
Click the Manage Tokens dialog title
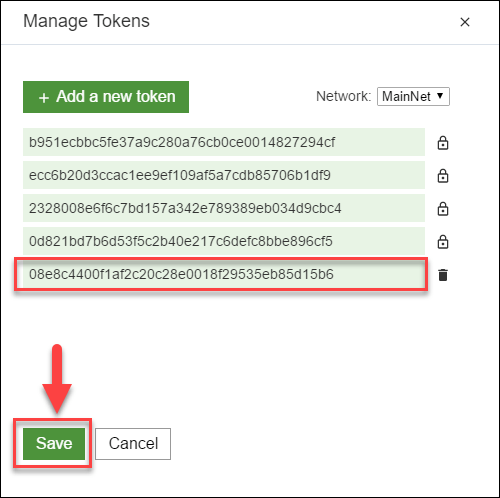point(86,21)
